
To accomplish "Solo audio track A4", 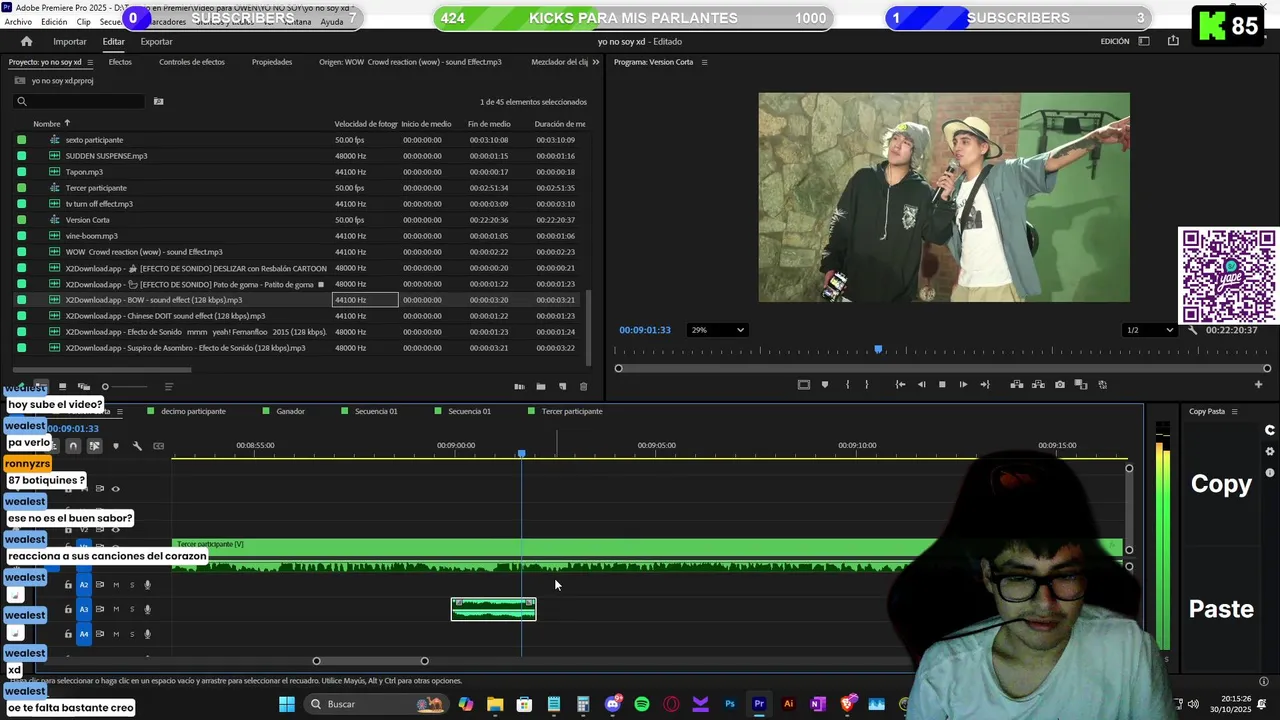I will coord(131,634).
